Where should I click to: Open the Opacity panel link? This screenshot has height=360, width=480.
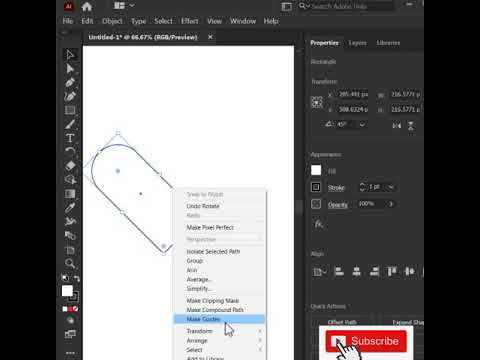tap(338, 205)
